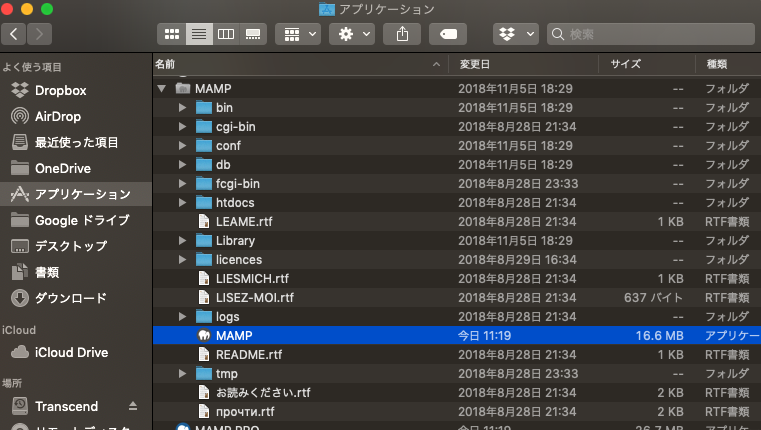
Task: Open 最近使った項目 in the sidebar
Action: pyautogui.click(x=76, y=142)
